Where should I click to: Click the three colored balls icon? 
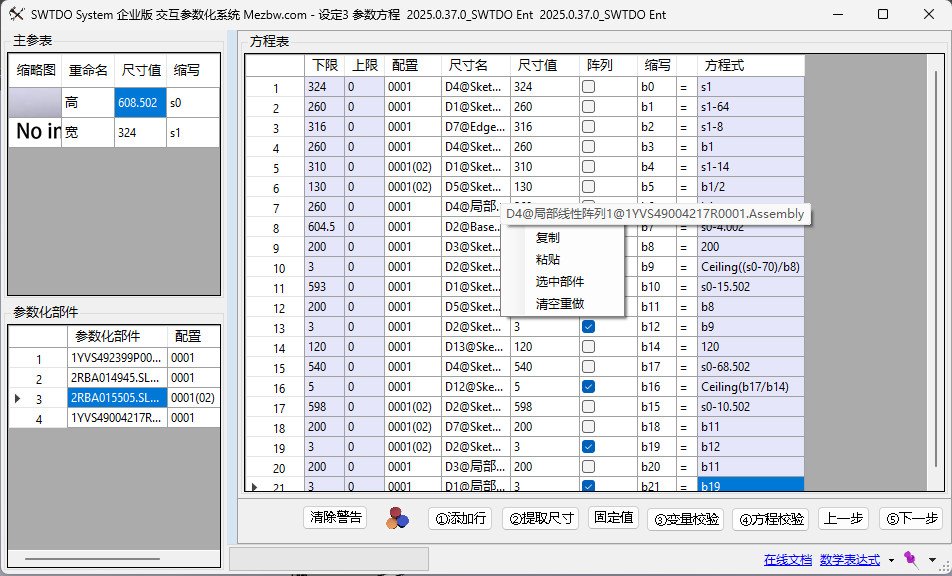[x=397, y=517]
